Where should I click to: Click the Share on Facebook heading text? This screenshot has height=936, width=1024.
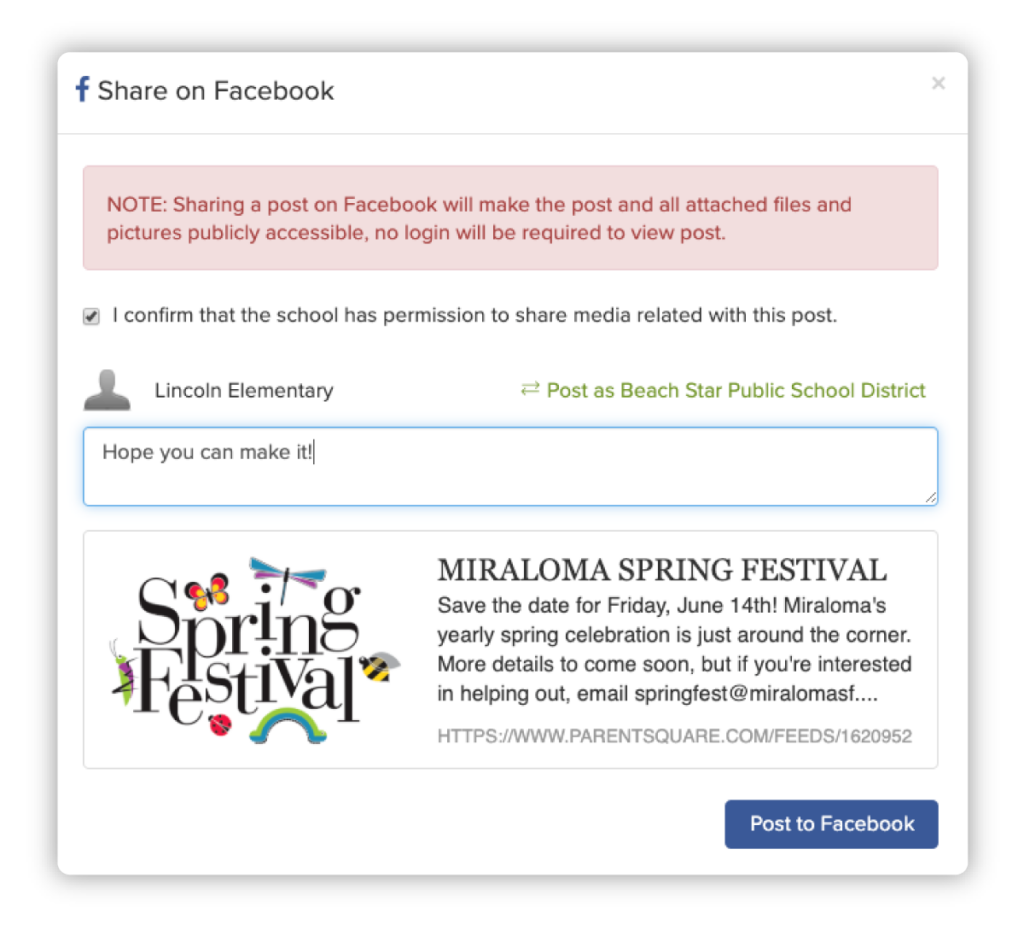pos(216,90)
